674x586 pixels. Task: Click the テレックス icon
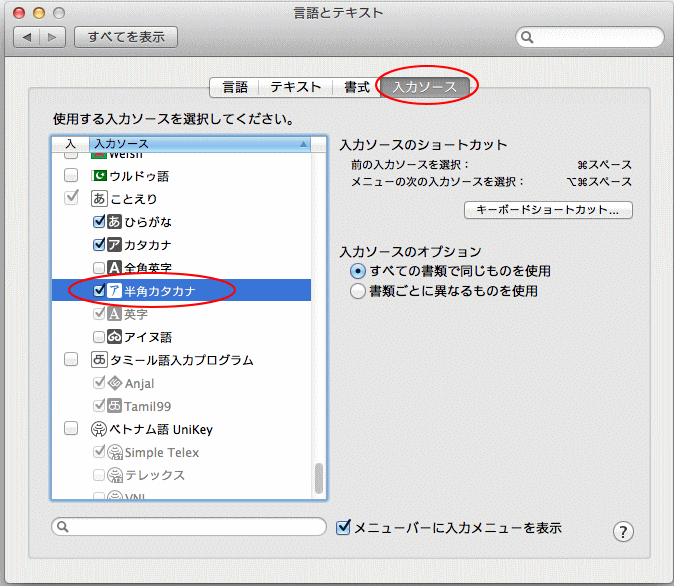tap(115, 475)
